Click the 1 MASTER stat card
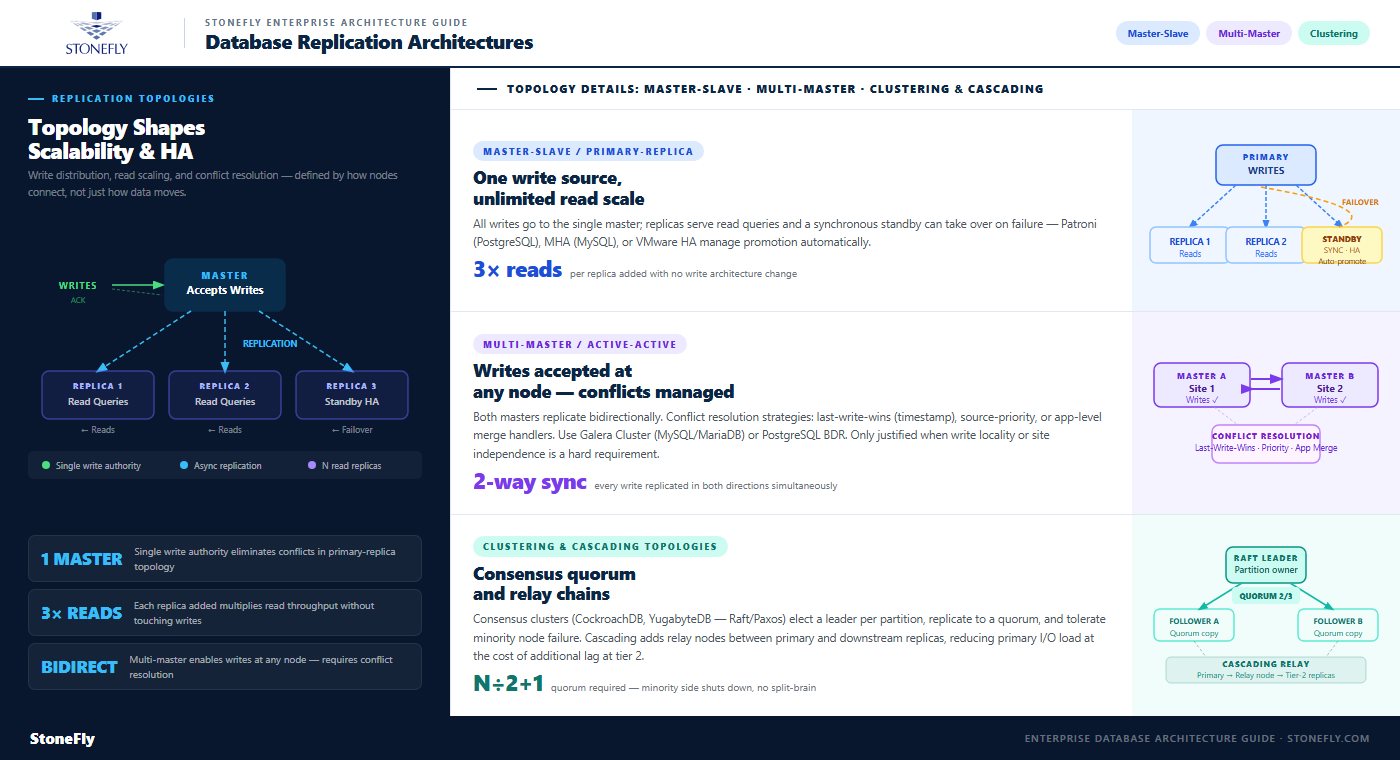Screen dimensions: 1400x760 (x=225, y=559)
